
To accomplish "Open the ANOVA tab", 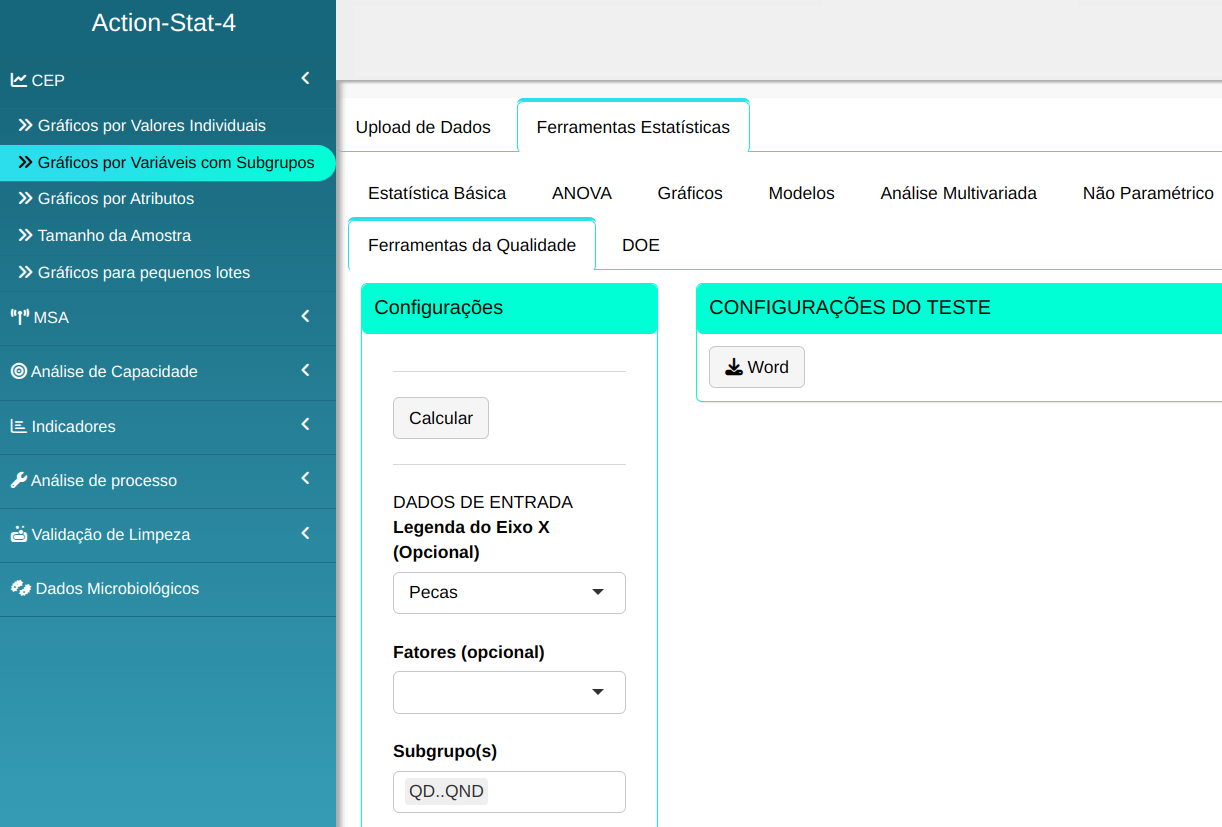I will 581,193.
